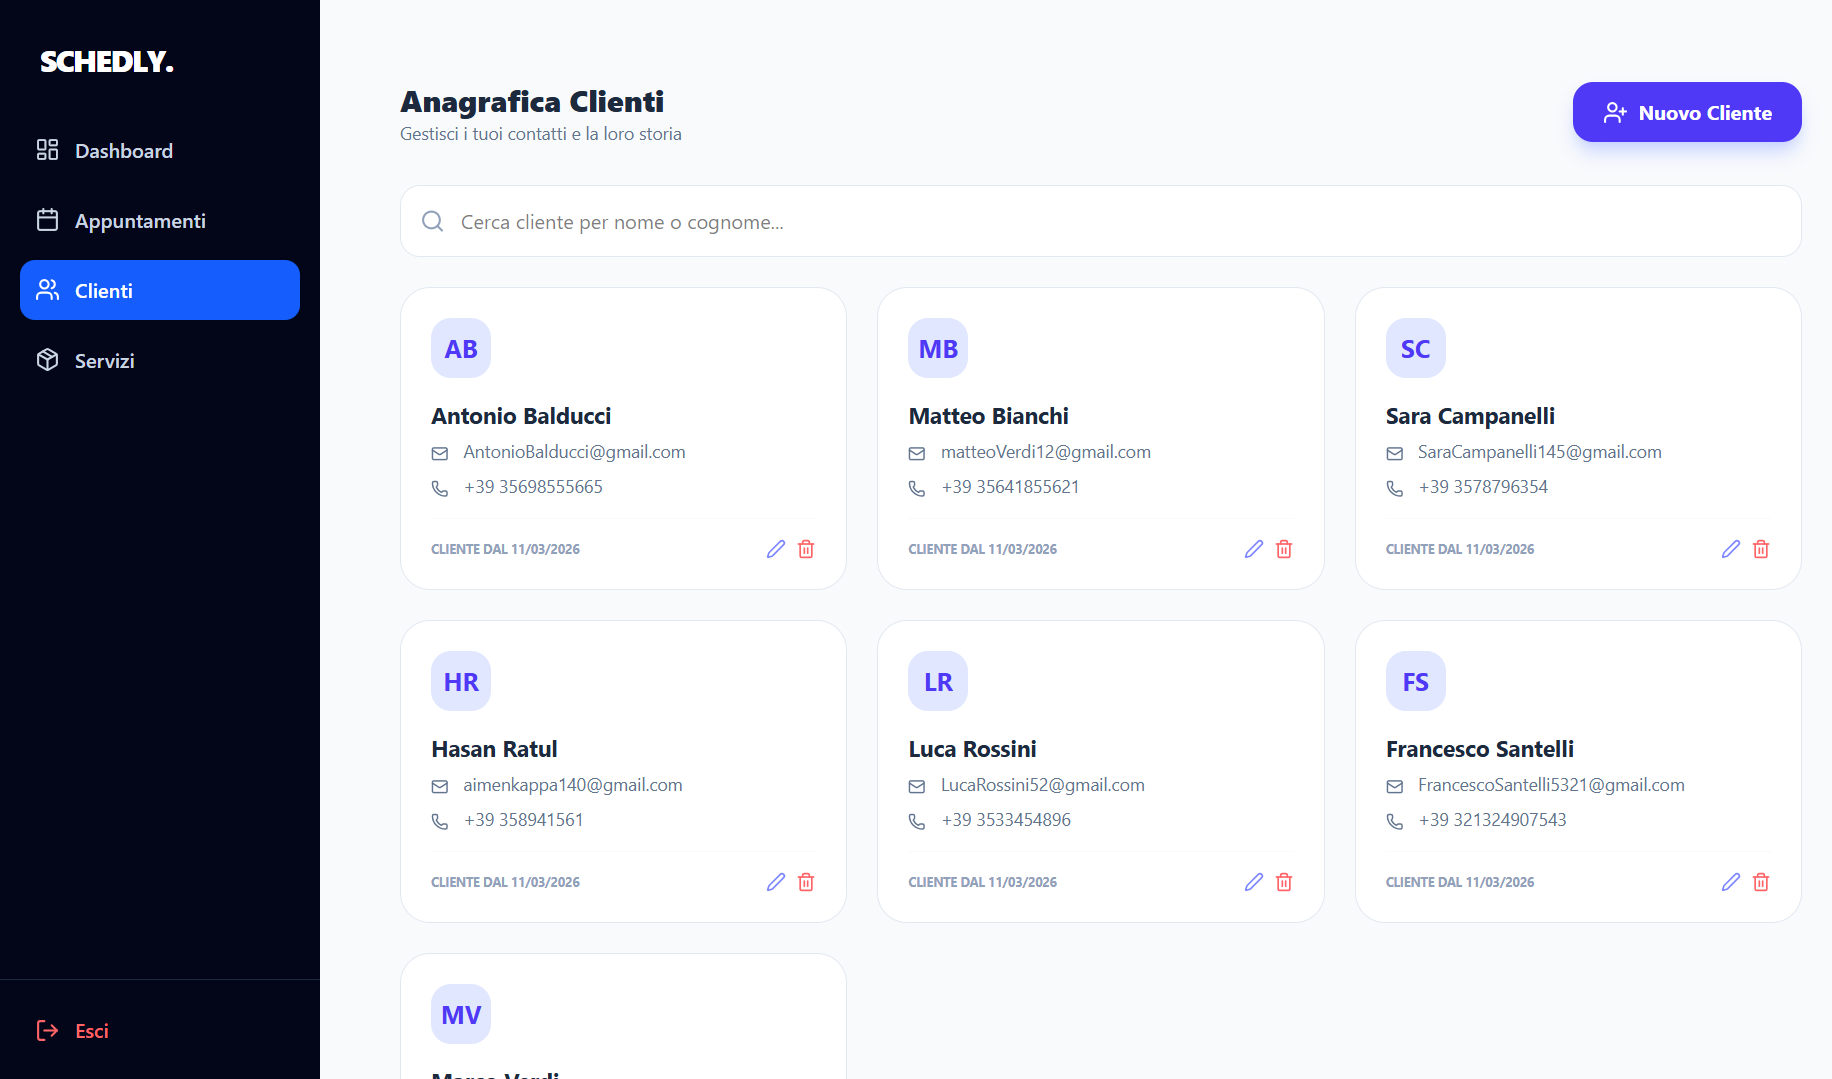
Task: Open the Dashboard section
Action: tap(160, 150)
